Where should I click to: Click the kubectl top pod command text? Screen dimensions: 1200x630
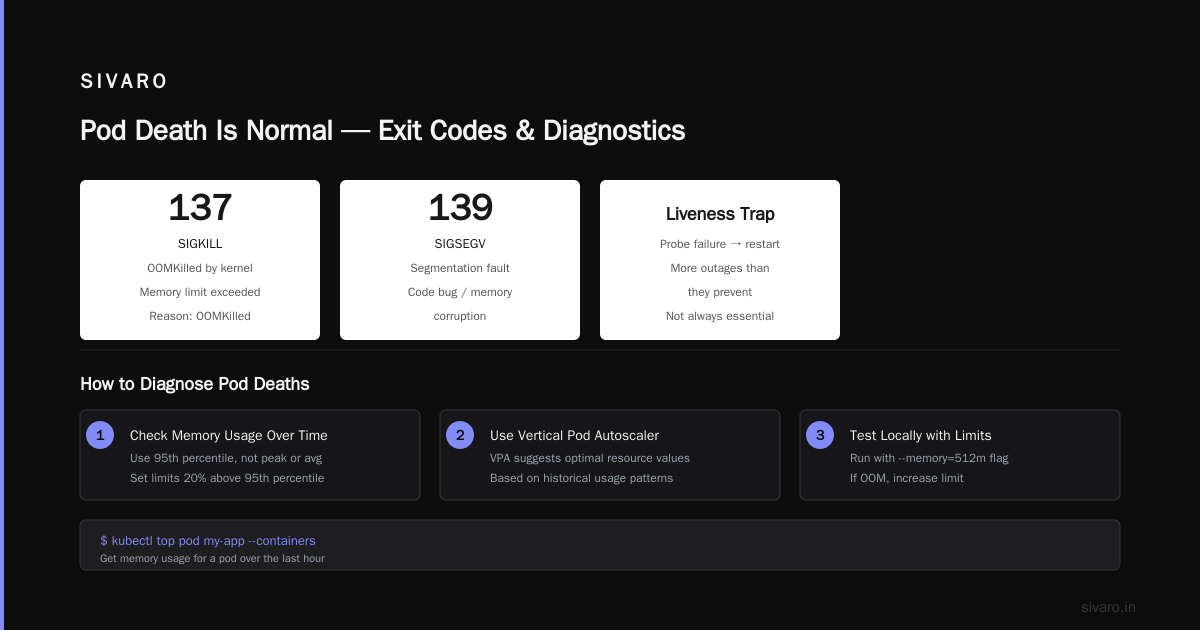(208, 540)
